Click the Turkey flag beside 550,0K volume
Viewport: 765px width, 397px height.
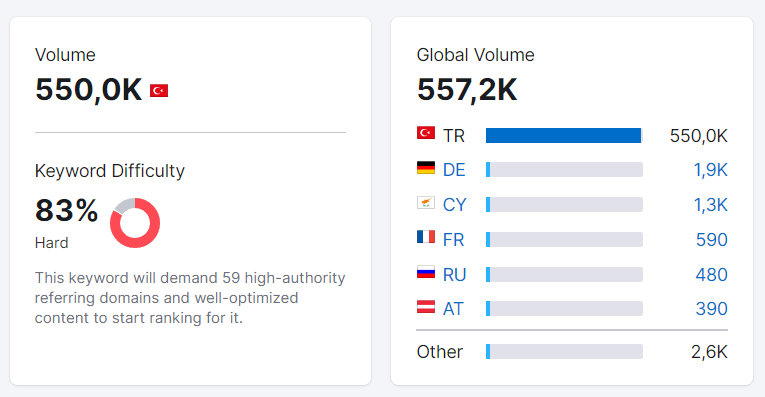159,91
